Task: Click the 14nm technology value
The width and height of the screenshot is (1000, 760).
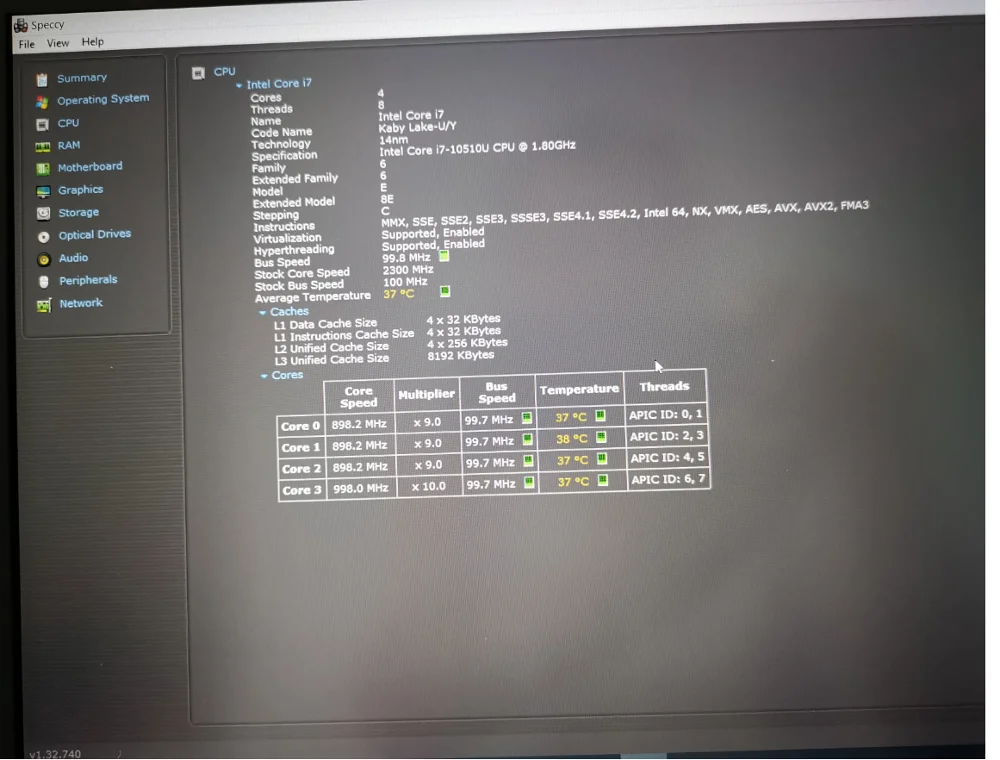Action: tap(393, 140)
